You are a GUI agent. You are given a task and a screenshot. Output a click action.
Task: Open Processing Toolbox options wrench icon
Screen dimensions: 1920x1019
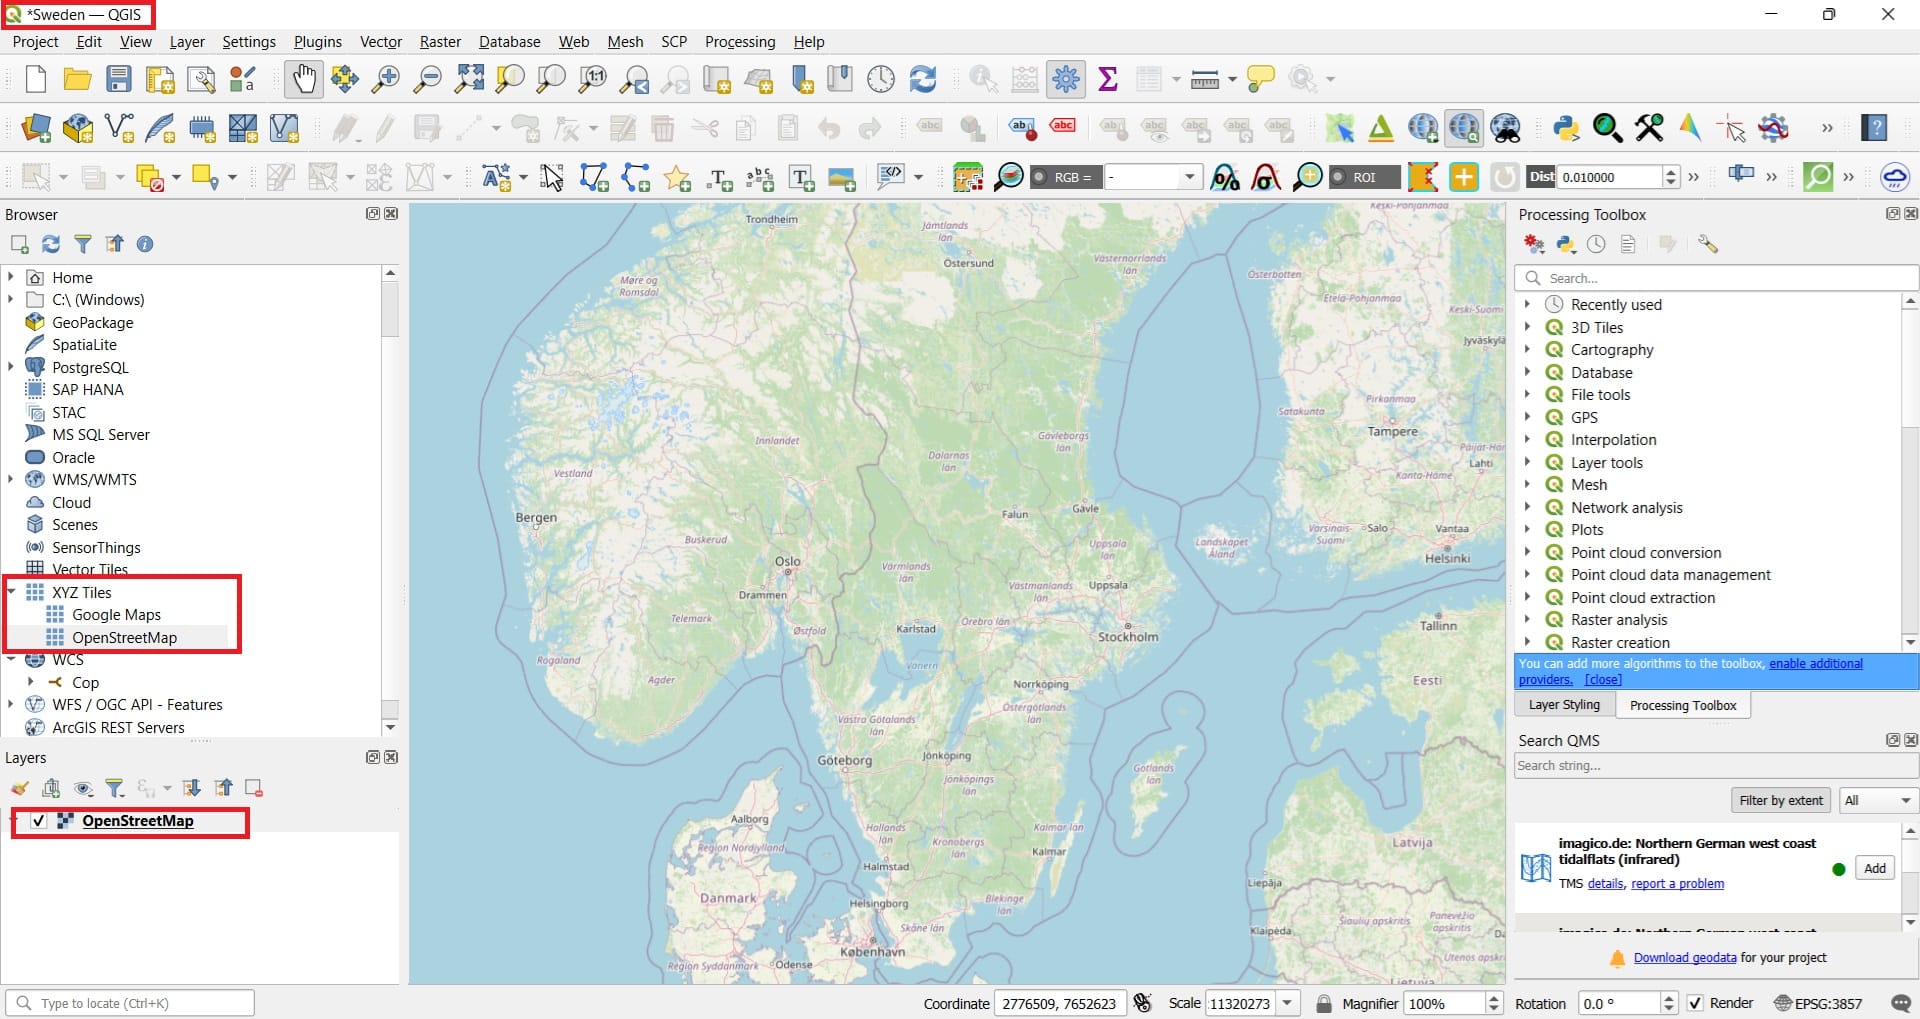1708,244
